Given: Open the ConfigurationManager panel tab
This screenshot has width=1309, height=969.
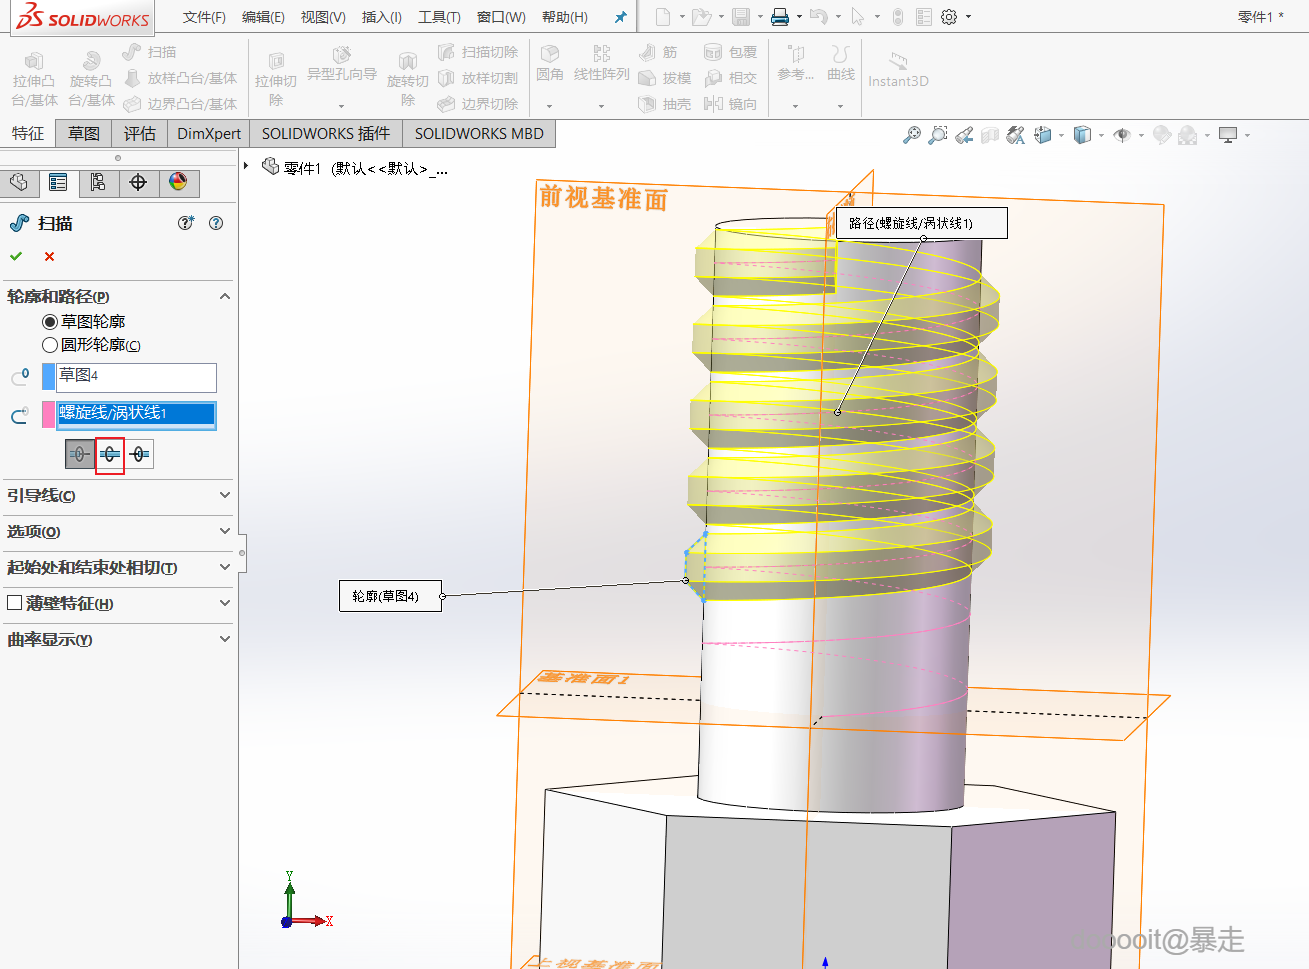Looking at the screenshot, I should point(98,182).
